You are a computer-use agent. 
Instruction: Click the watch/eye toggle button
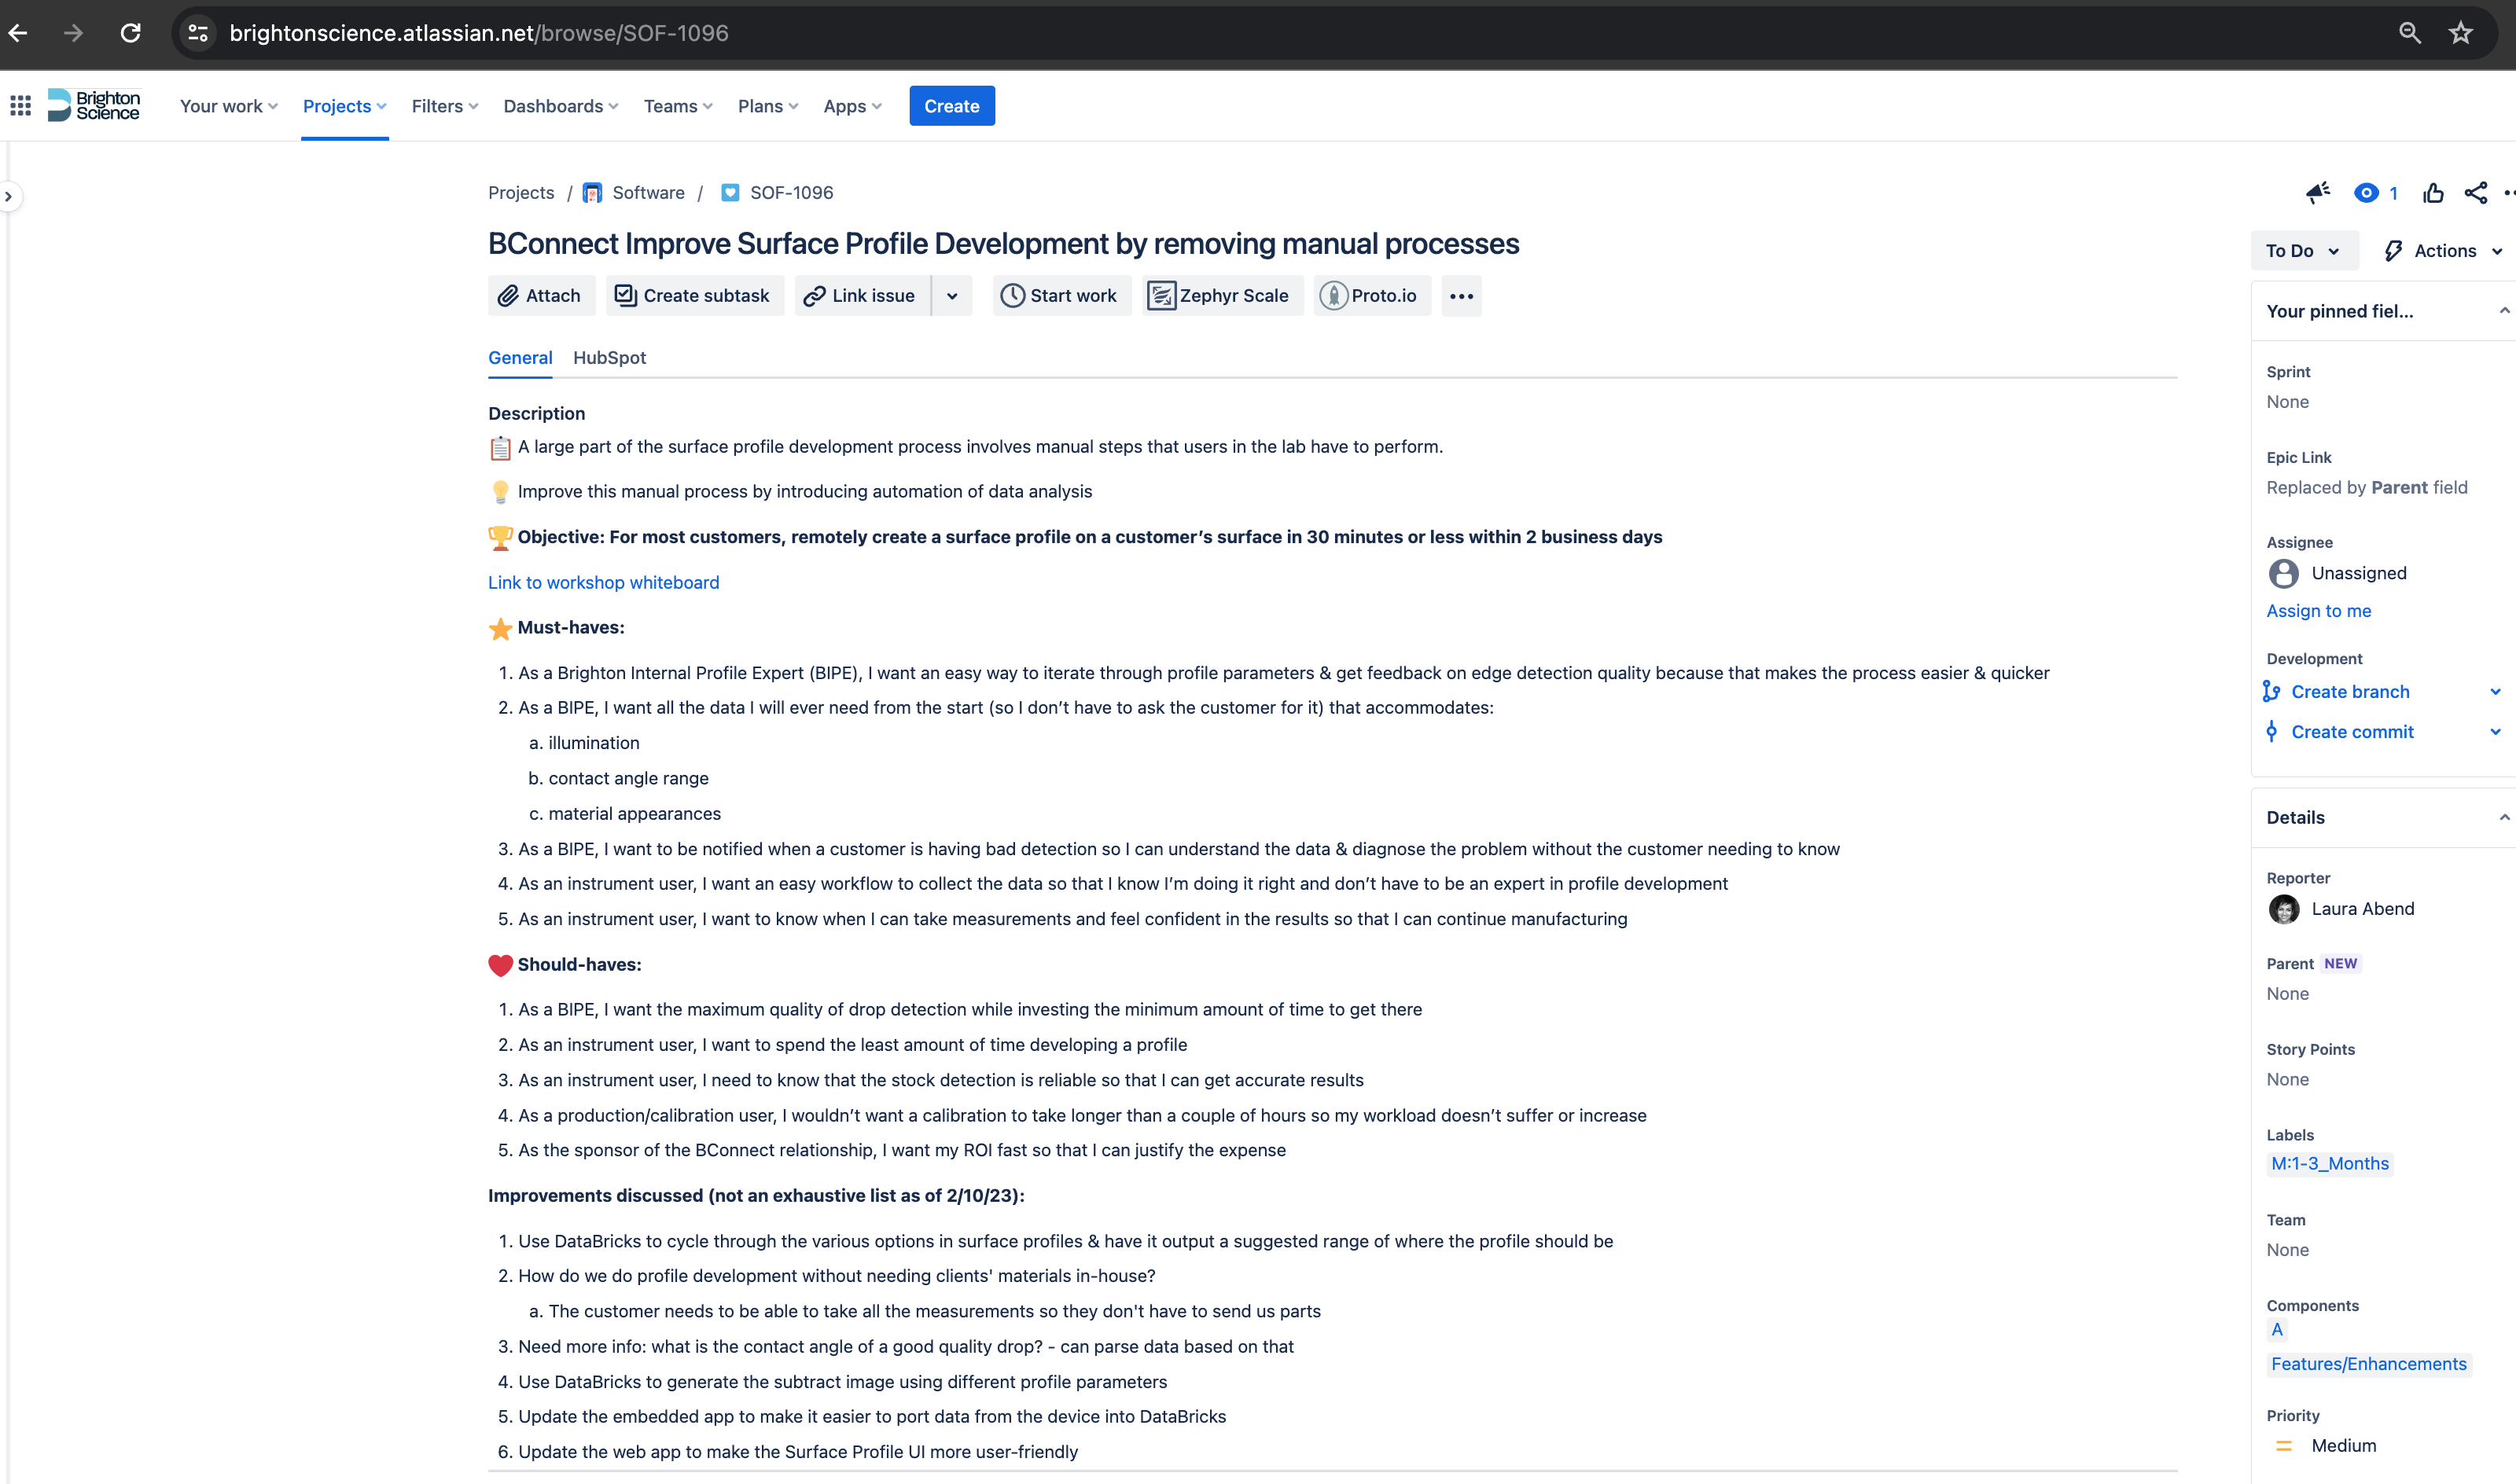[2367, 193]
